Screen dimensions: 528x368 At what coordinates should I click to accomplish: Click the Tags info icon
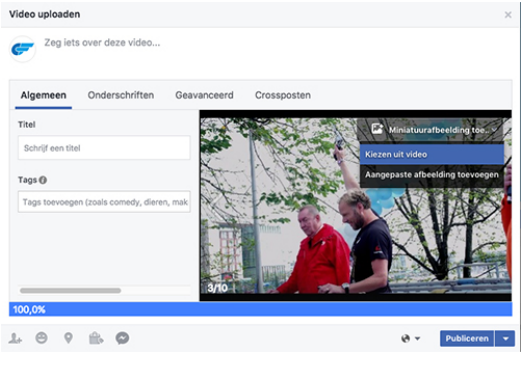point(43,180)
